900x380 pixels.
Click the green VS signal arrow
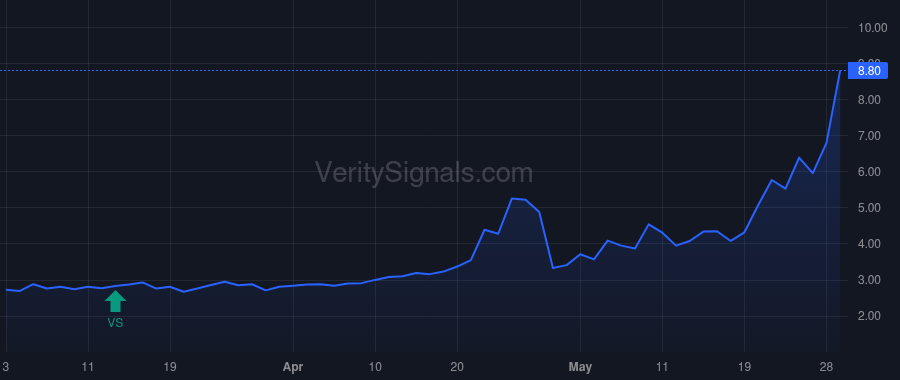pos(115,301)
